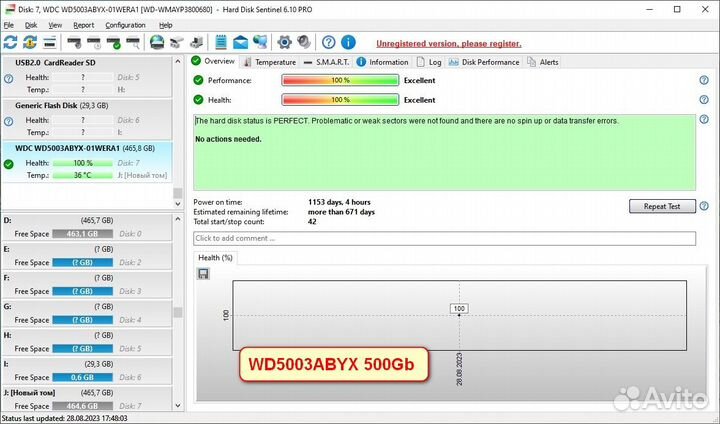Switch to the Temperature tab

tap(270, 62)
